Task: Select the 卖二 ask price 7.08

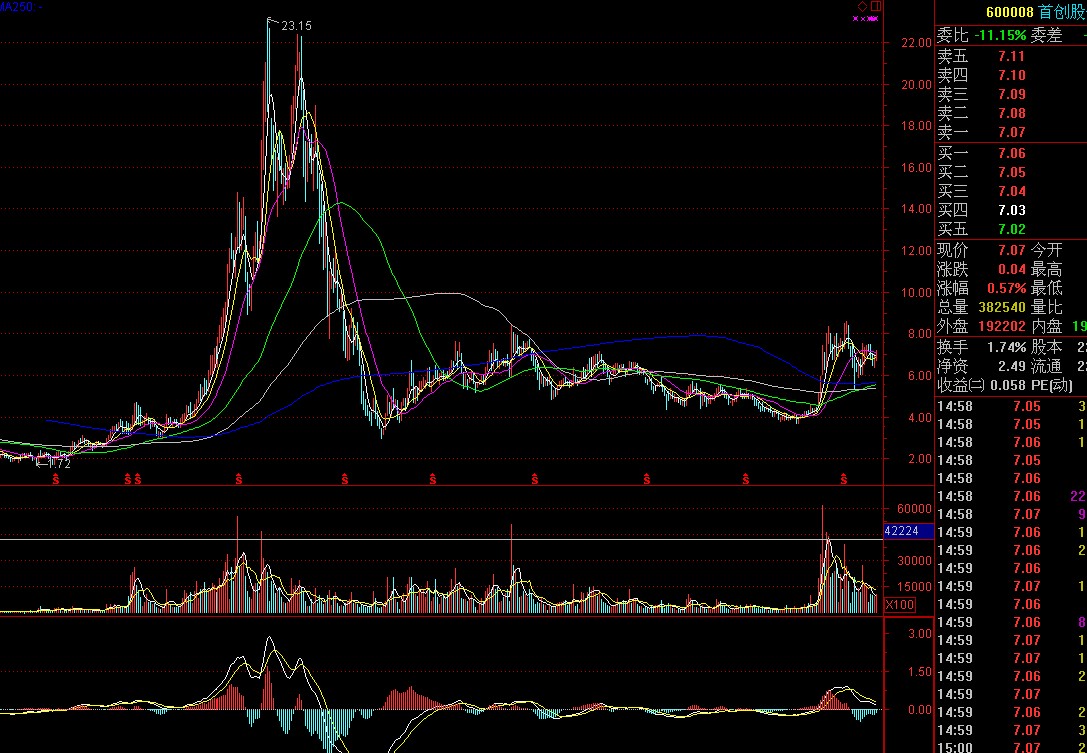Action: (1011, 113)
